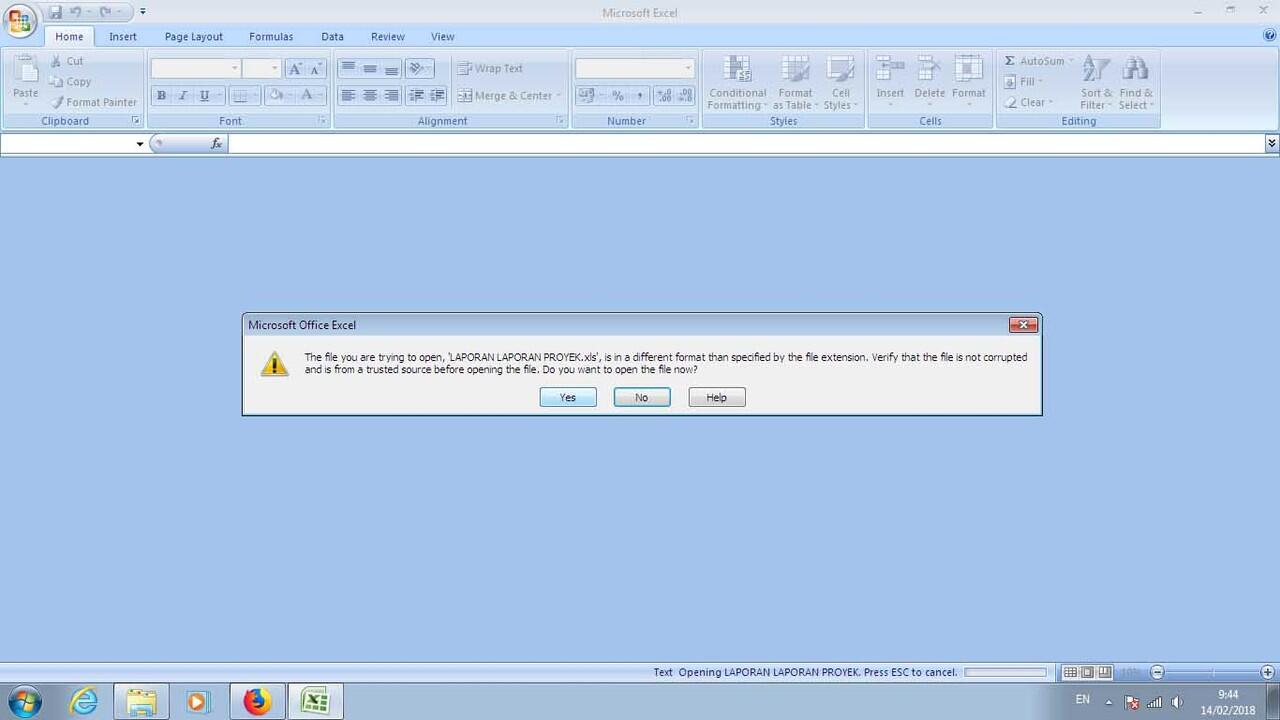Click the Office Button orb

tap(20, 20)
